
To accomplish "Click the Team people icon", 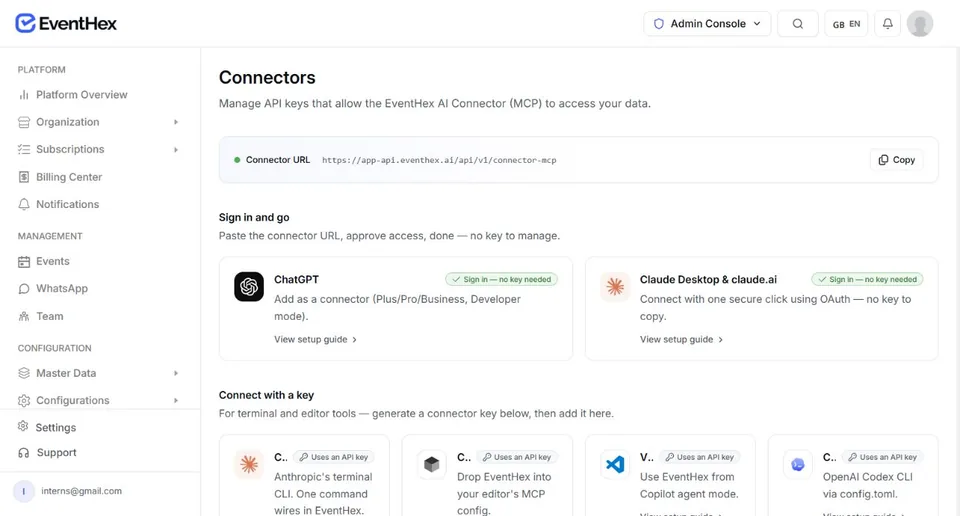I will [x=24, y=316].
